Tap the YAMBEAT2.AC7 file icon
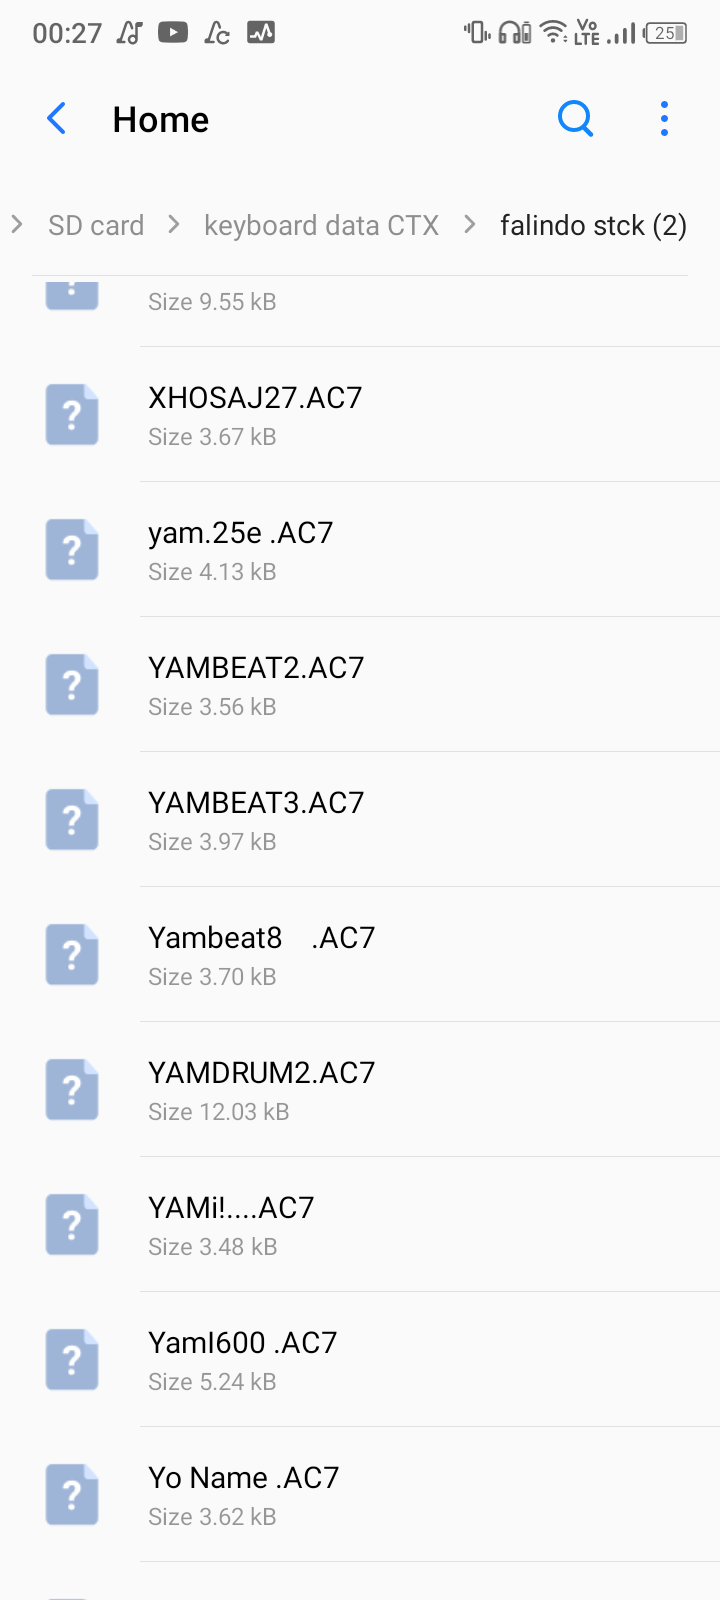Screen dimensions: 720x1600 click(x=72, y=685)
